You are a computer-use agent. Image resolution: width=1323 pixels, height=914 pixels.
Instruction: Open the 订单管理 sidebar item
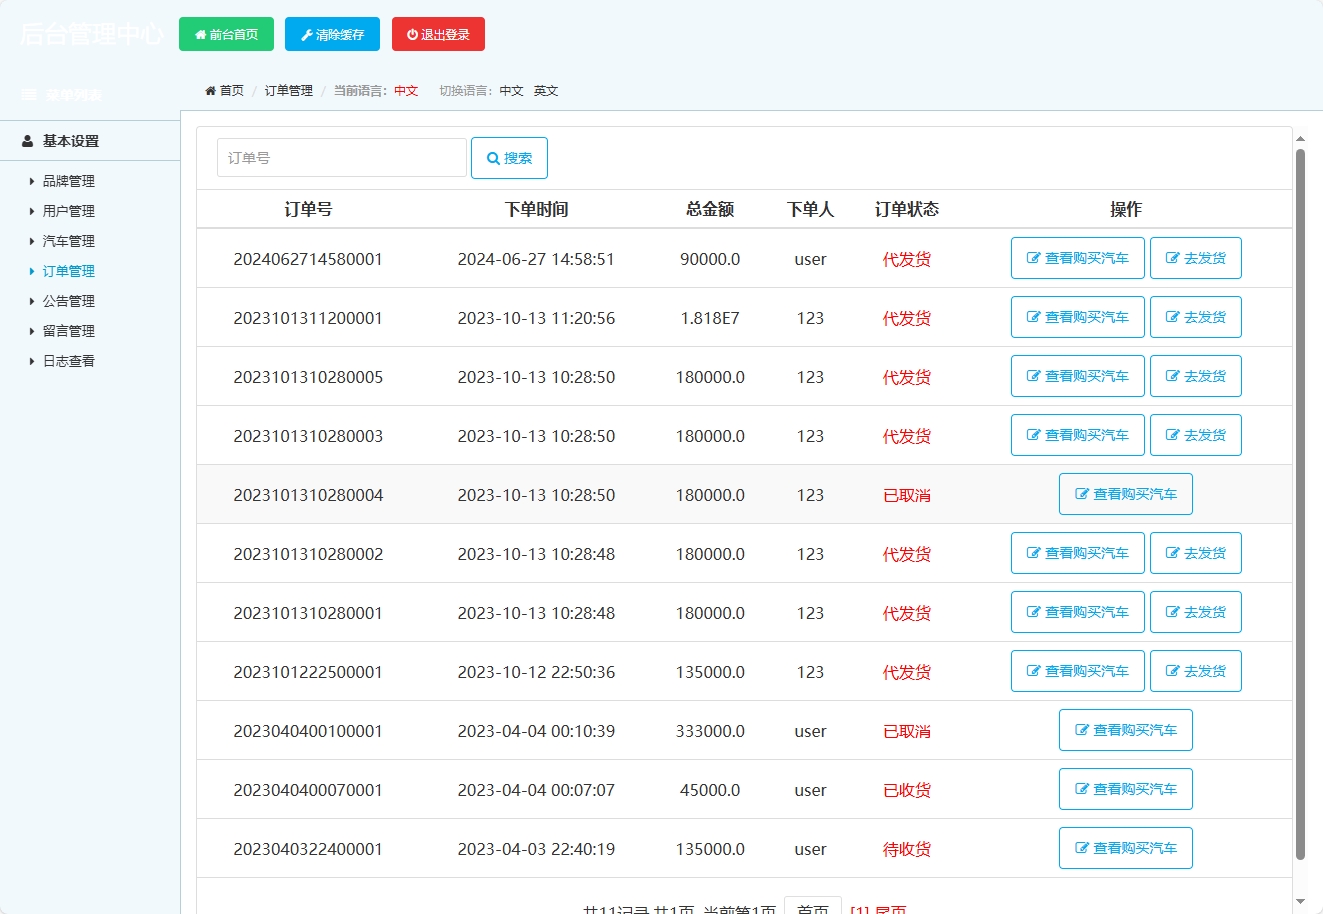(x=68, y=271)
